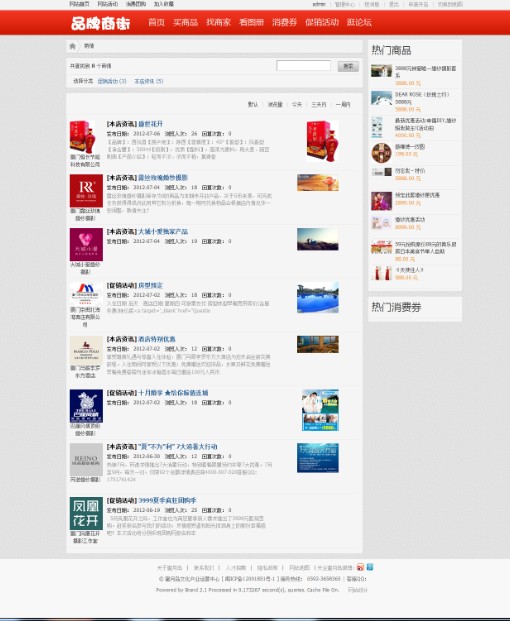
Task: Show posts from 三天内
Action: pyautogui.click(x=319, y=105)
